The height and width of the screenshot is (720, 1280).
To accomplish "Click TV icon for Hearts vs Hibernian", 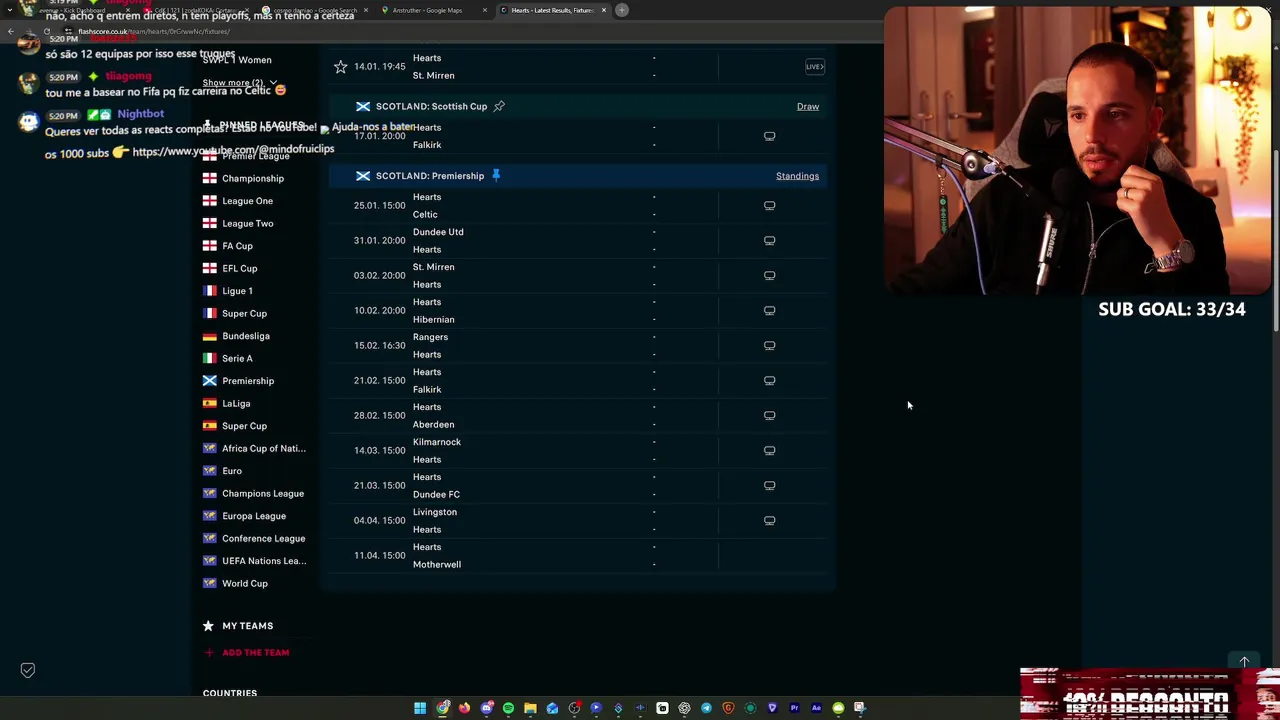I will [769, 311].
